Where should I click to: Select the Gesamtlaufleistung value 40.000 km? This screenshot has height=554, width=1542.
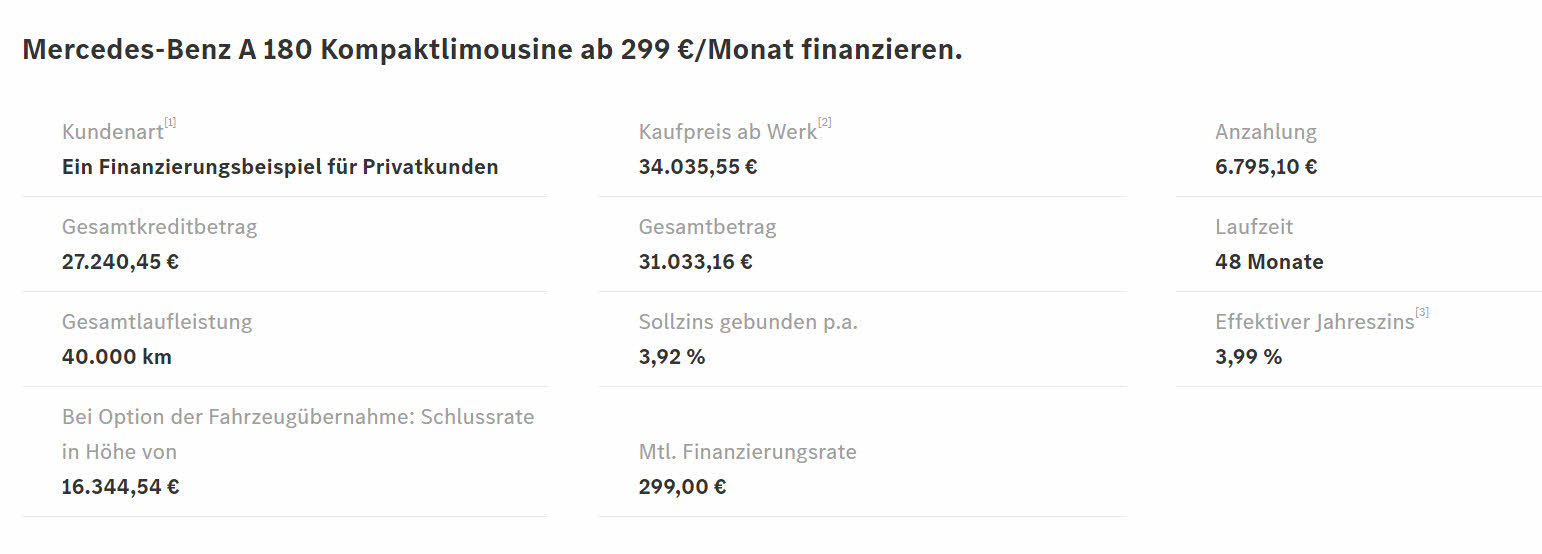click(117, 357)
